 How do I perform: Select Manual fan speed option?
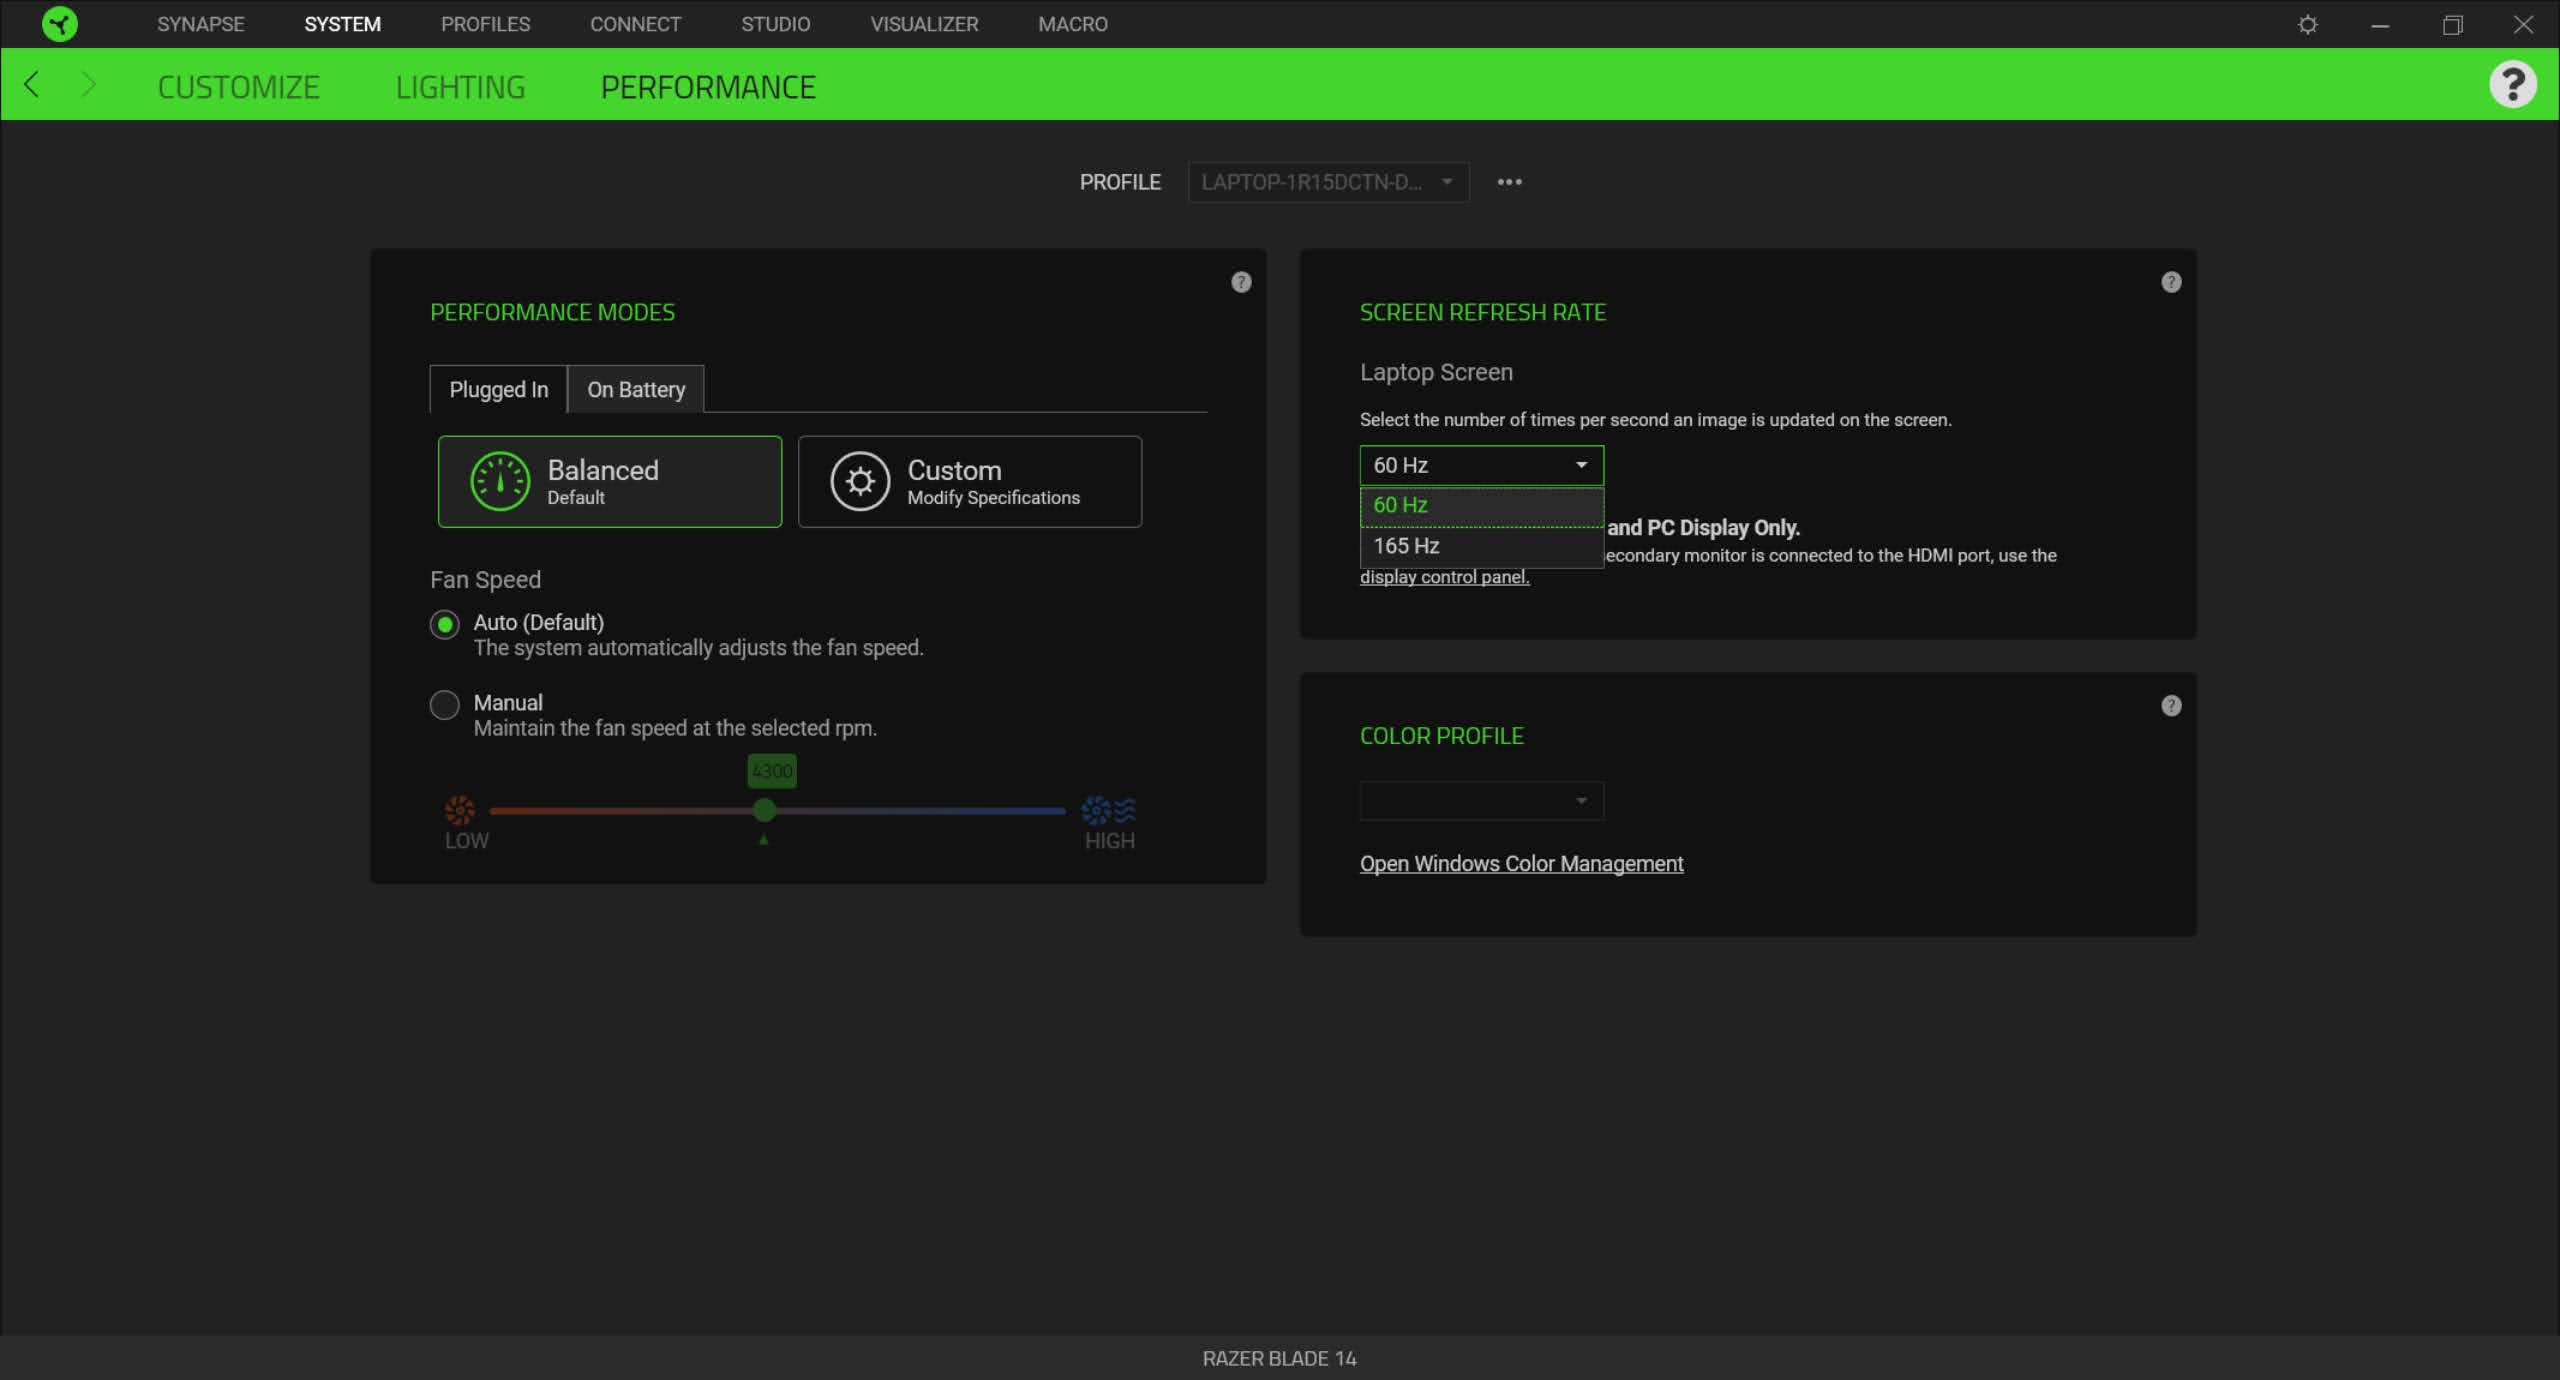coord(444,705)
